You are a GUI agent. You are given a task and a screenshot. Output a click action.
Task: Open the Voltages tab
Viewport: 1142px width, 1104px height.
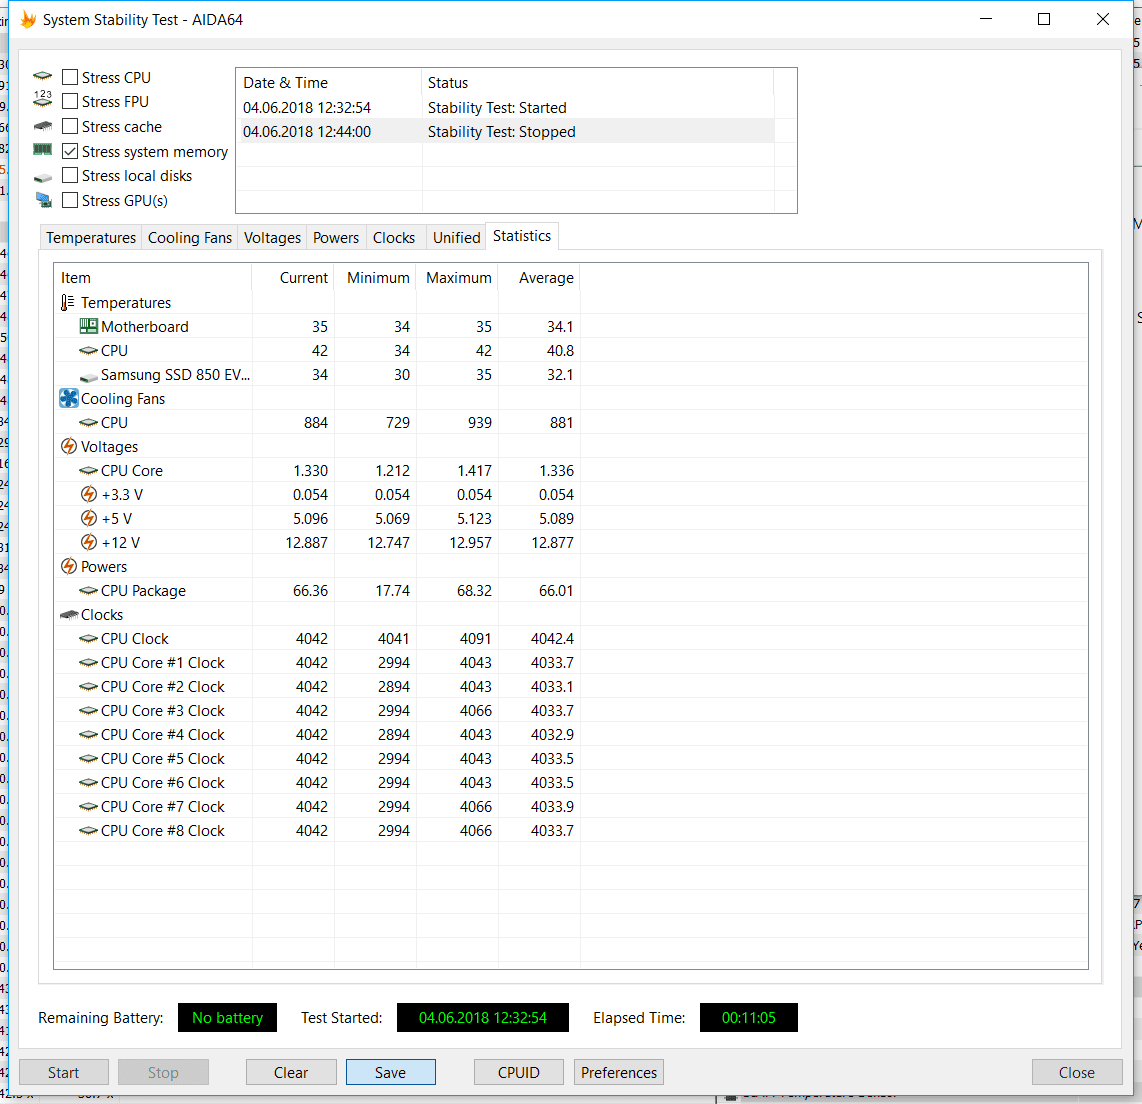[x=272, y=238]
